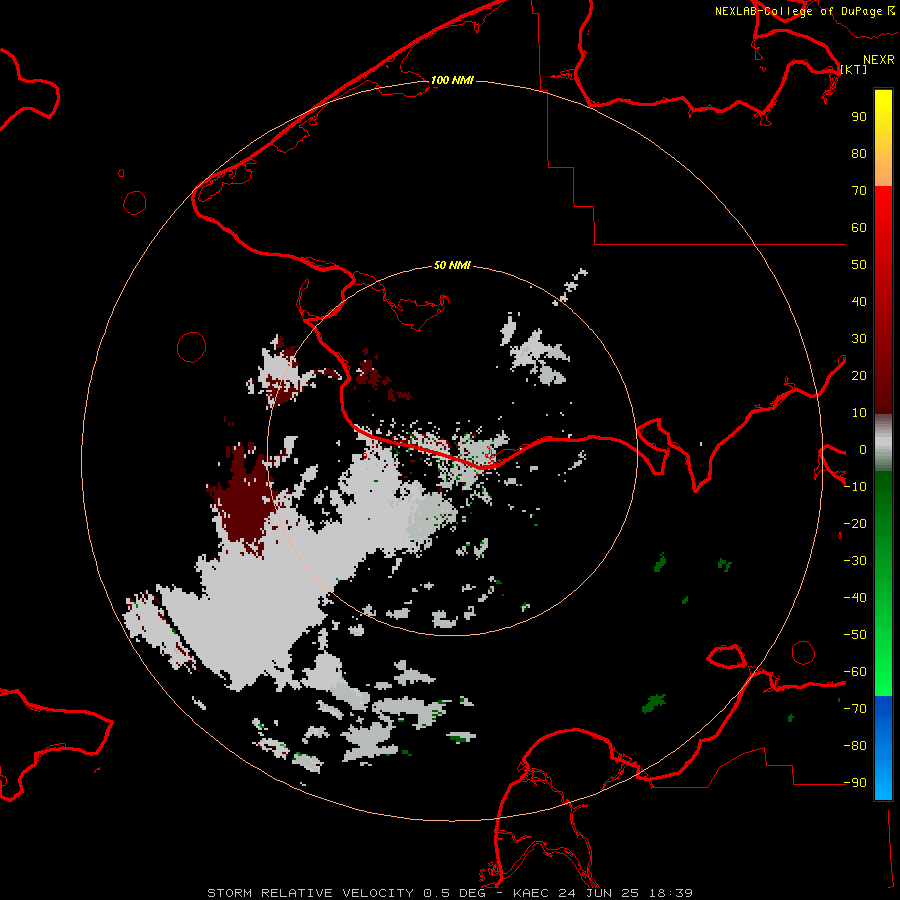Select the 50 NMI range ring label
This screenshot has height=900, width=900.
[452, 265]
